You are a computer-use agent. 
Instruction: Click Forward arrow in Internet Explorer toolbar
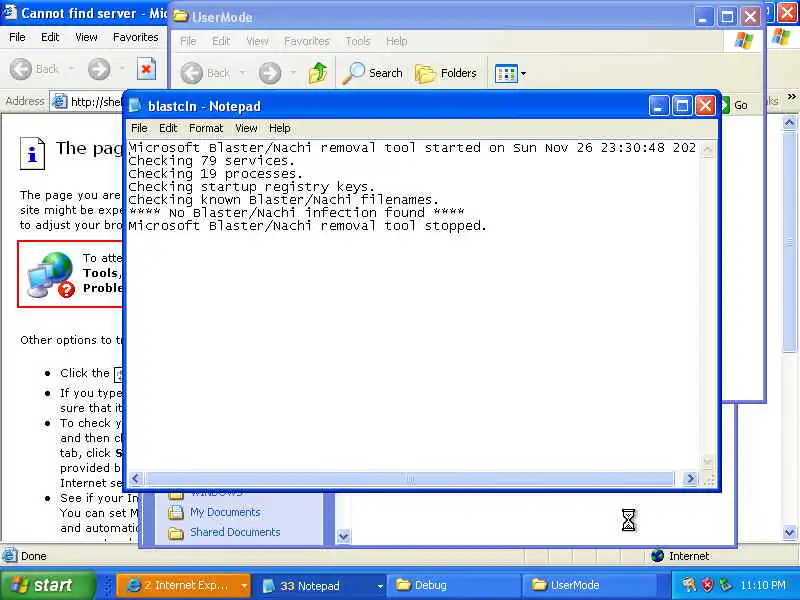(99, 69)
